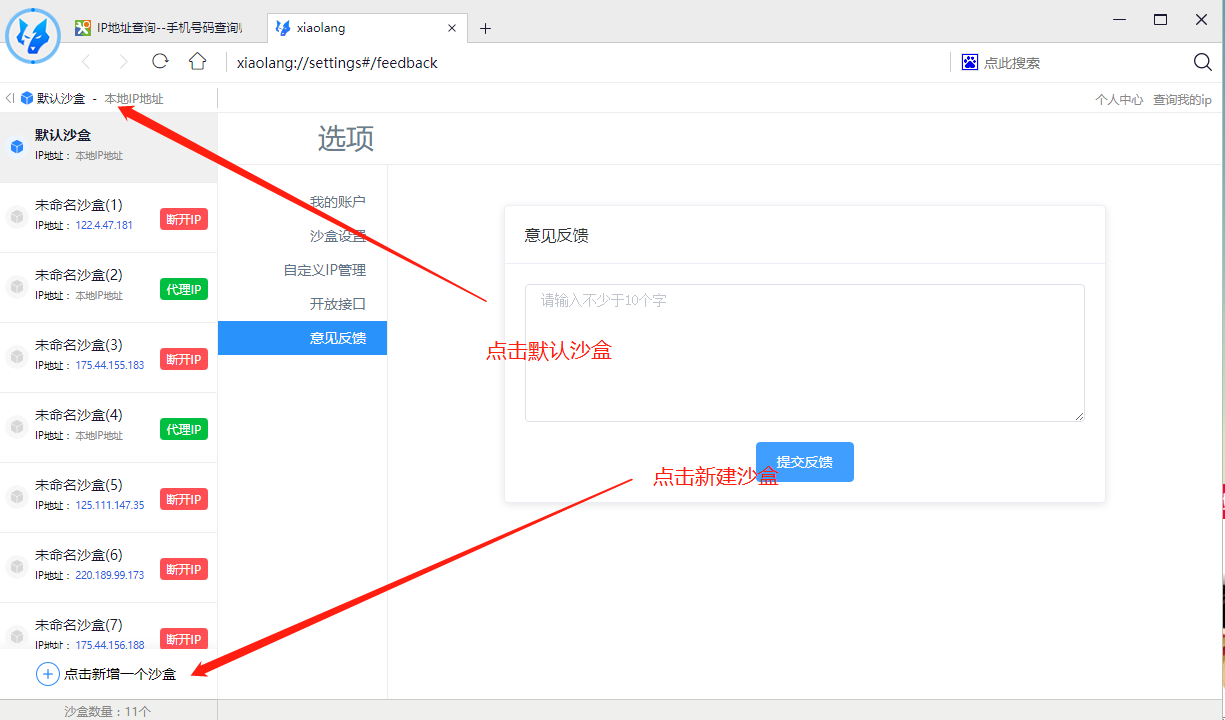Select 未命名沙盒(1) name text
The height and width of the screenshot is (720, 1225).
79,205
